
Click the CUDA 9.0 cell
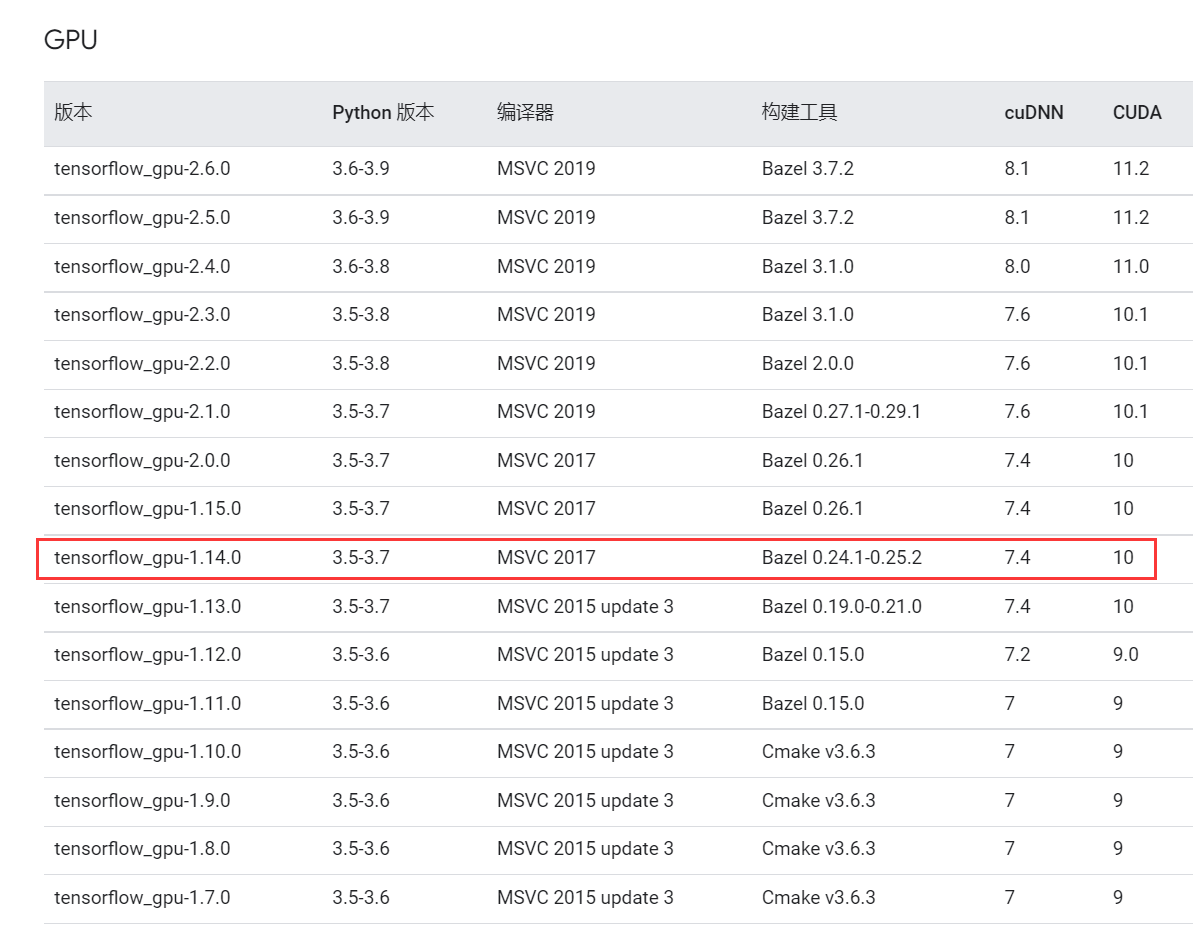1126,655
